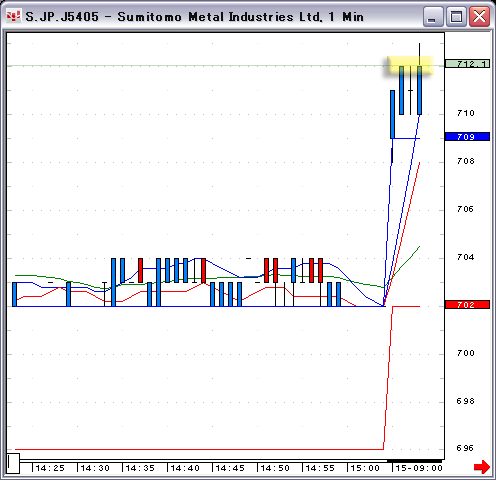
Task: Click the 14:35 time axis label
Action: tap(140, 468)
